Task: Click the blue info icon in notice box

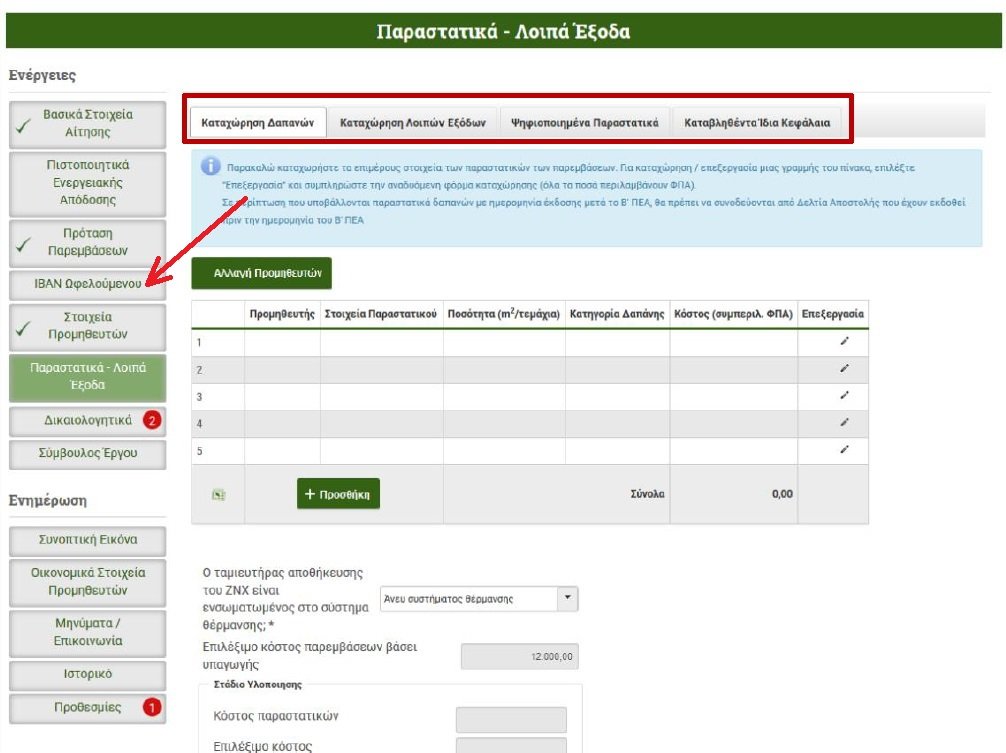Action: tap(210, 167)
